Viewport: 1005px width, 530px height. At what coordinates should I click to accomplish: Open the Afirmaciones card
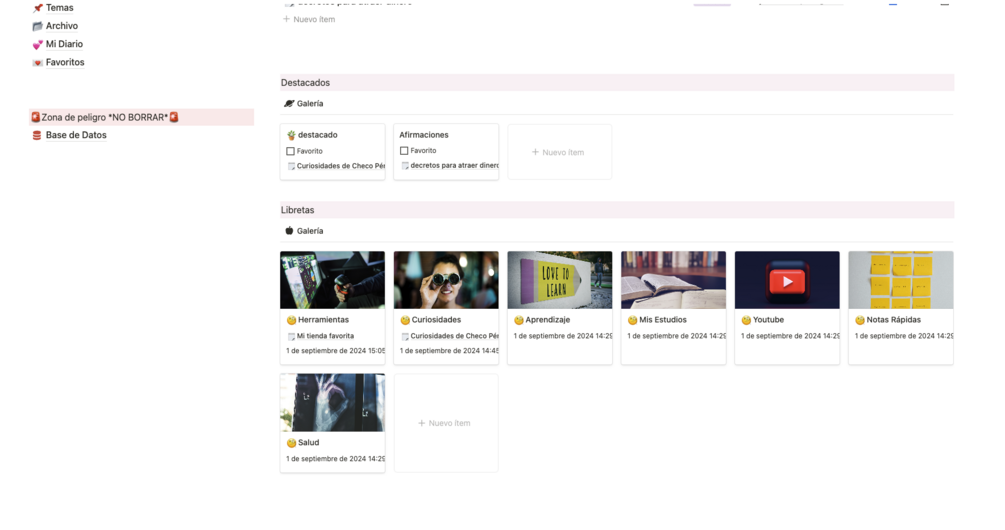coord(446,152)
